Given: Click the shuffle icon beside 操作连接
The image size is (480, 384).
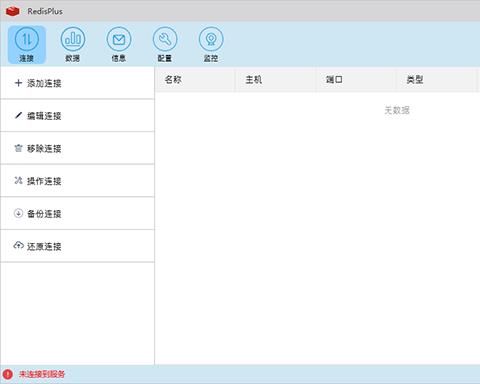Looking at the screenshot, I should 18,180.
